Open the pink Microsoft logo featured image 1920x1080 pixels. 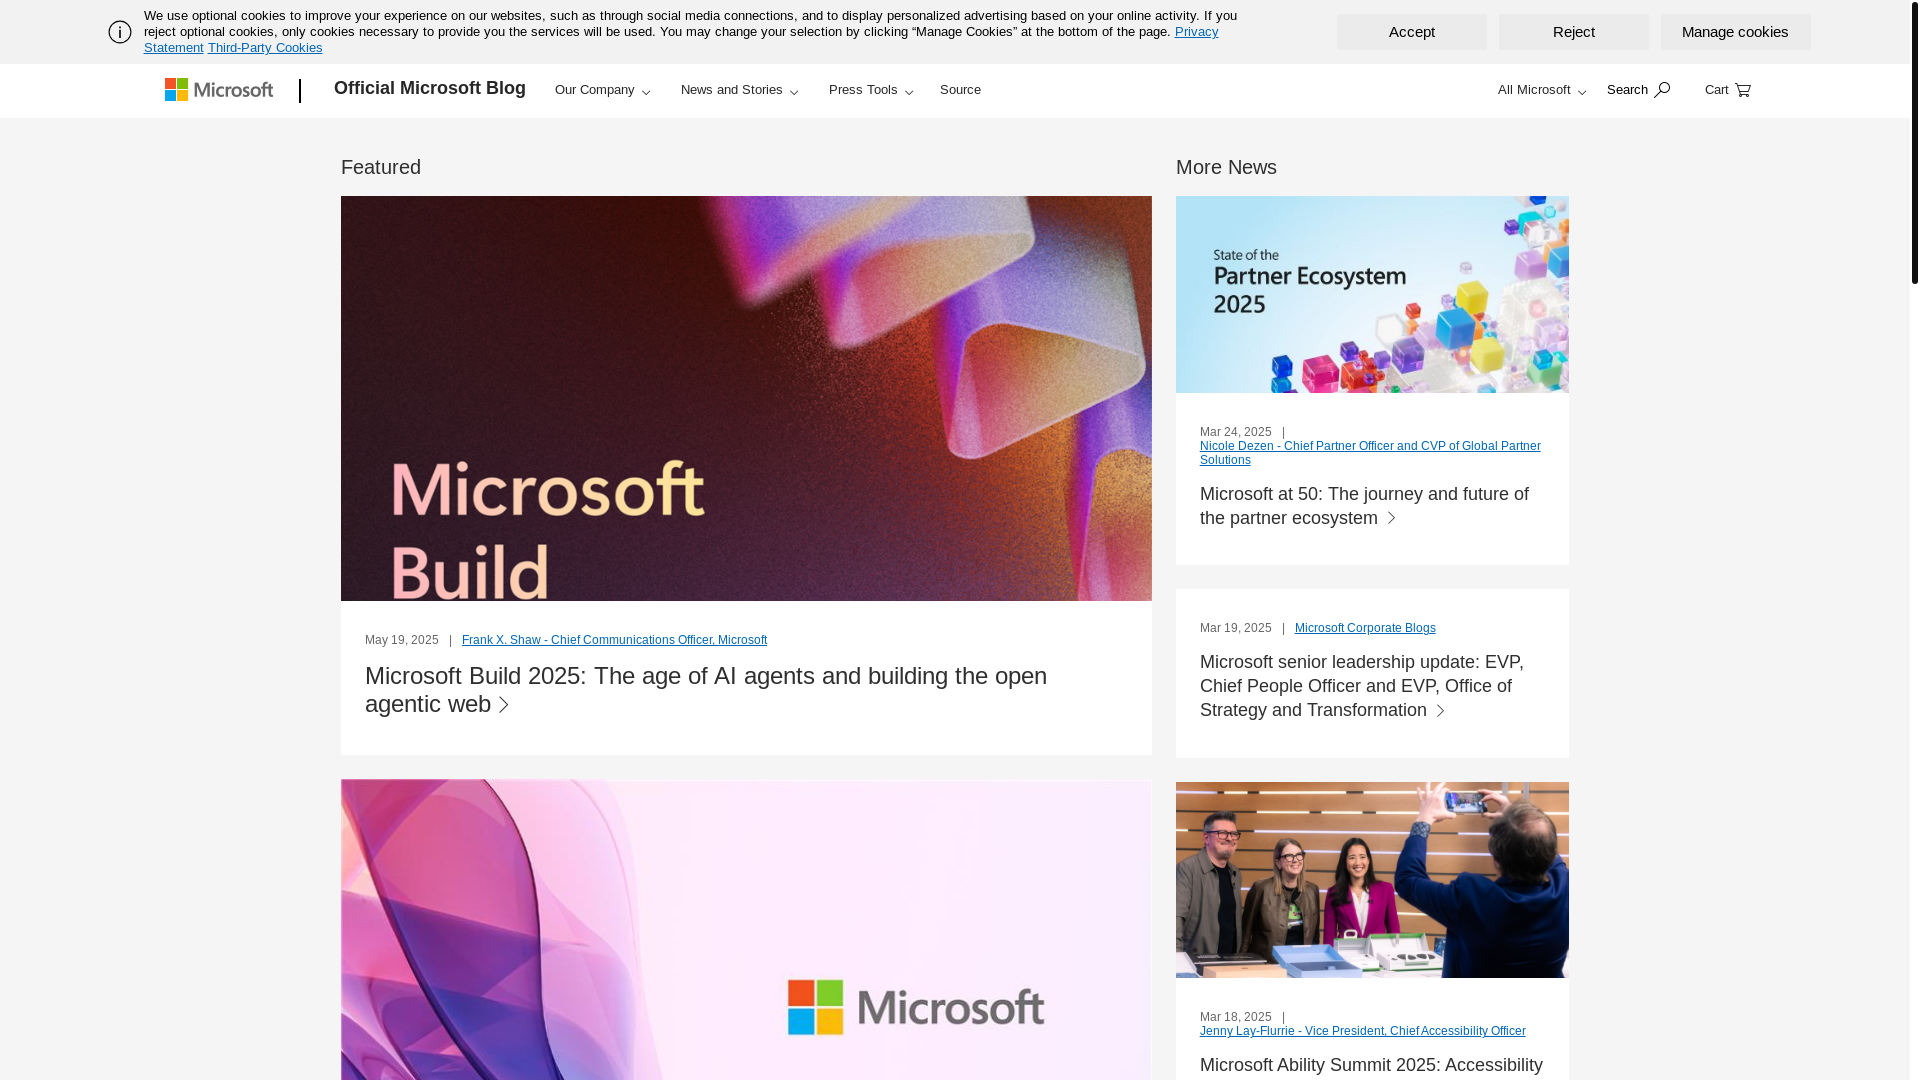pos(746,930)
